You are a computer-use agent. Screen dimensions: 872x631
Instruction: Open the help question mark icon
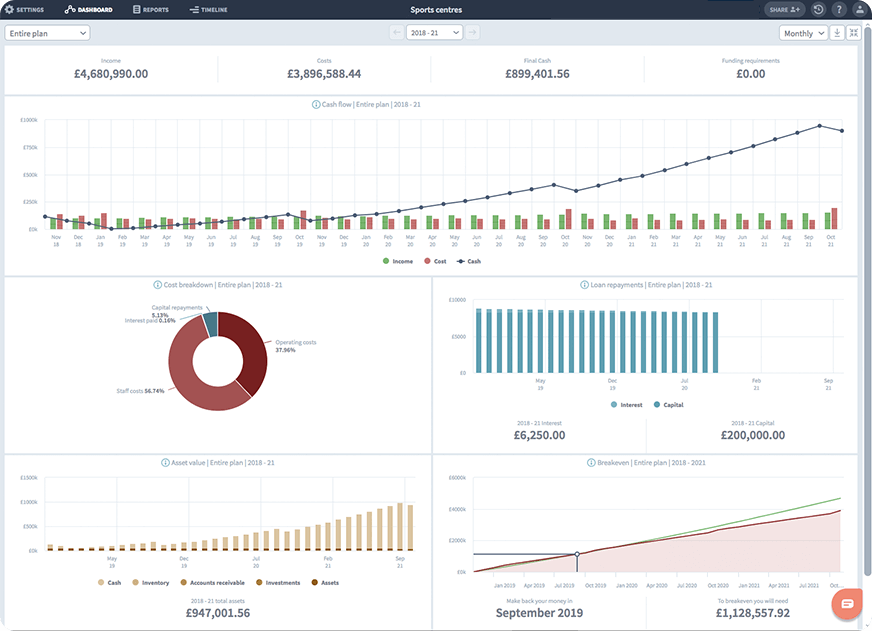839,10
